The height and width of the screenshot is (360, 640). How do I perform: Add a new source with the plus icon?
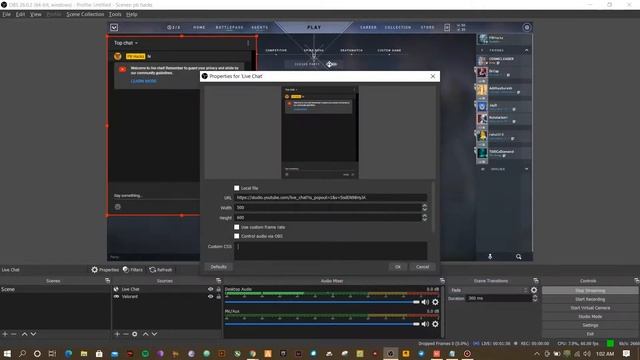click(117, 334)
